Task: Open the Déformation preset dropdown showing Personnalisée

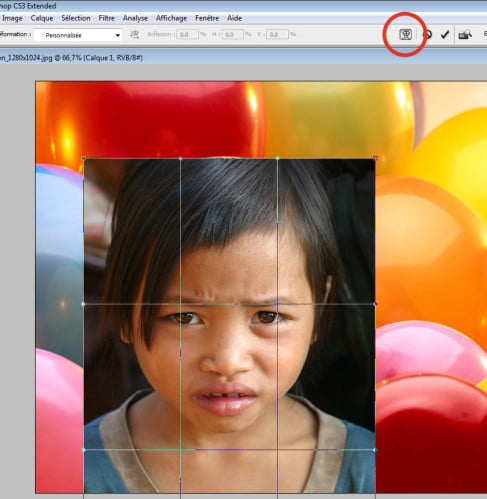Action: (x=78, y=35)
